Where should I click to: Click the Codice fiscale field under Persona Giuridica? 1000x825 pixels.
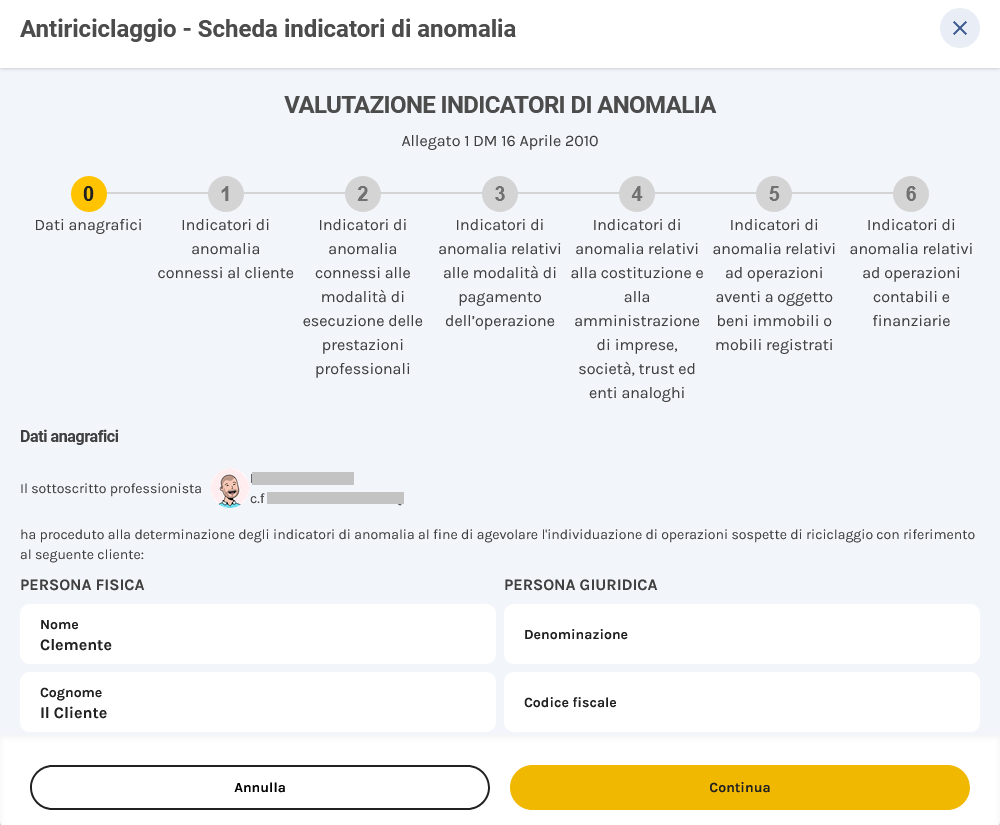pos(742,702)
